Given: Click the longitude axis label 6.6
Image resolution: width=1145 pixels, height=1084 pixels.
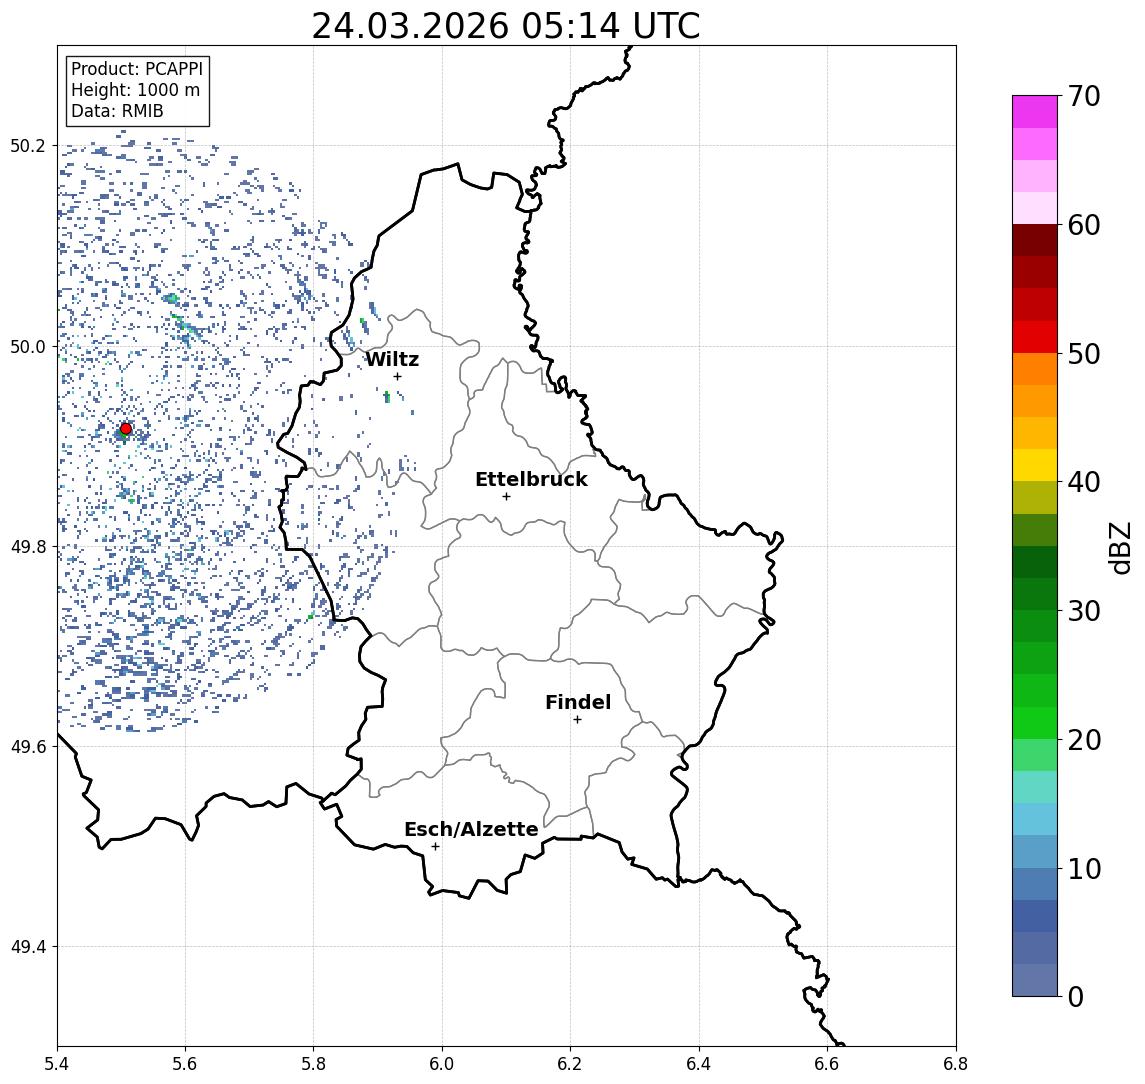Looking at the screenshot, I should point(827,1064).
